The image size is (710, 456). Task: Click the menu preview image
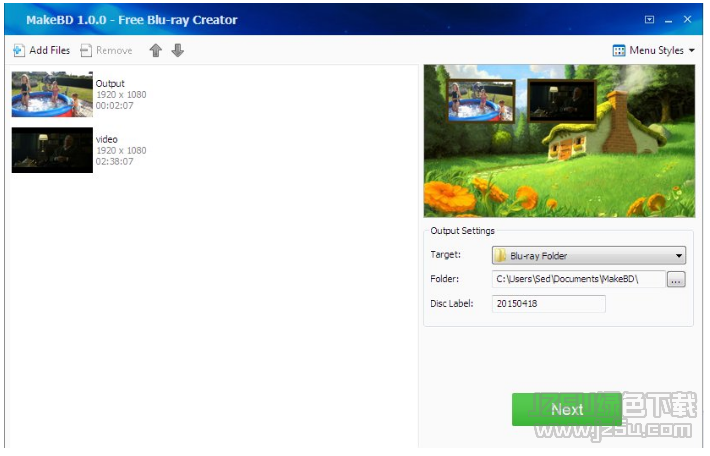point(559,141)
